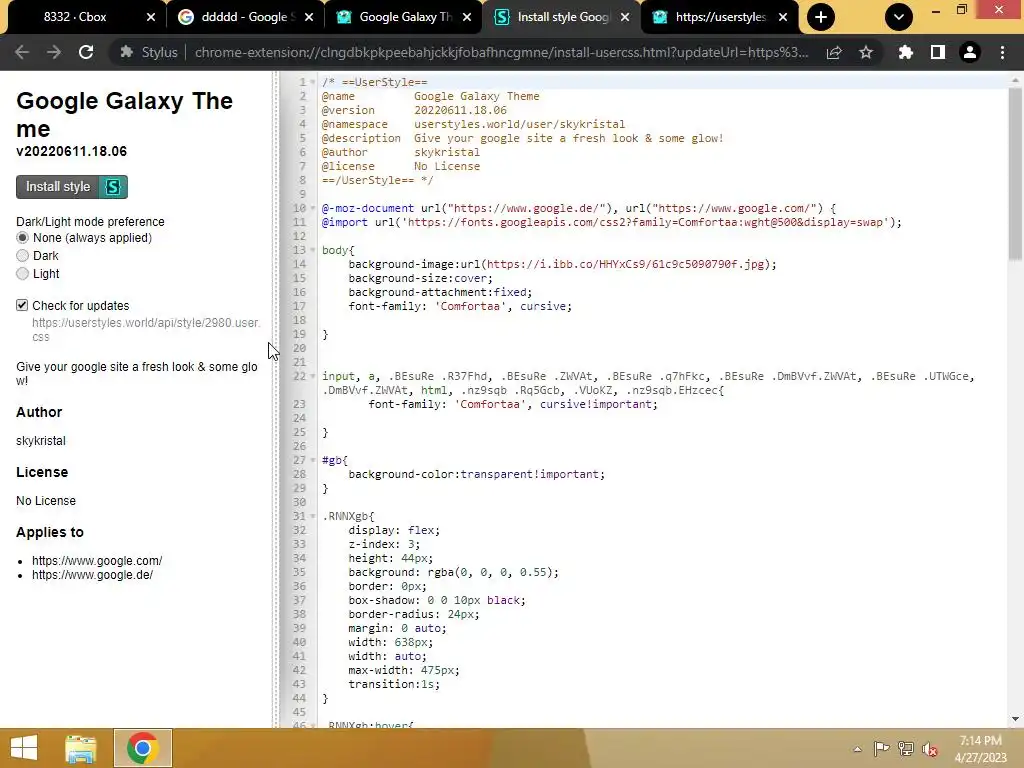Open the Chrome profile menu
This screenshot has height=768, width=1024.
coord(970,52)
